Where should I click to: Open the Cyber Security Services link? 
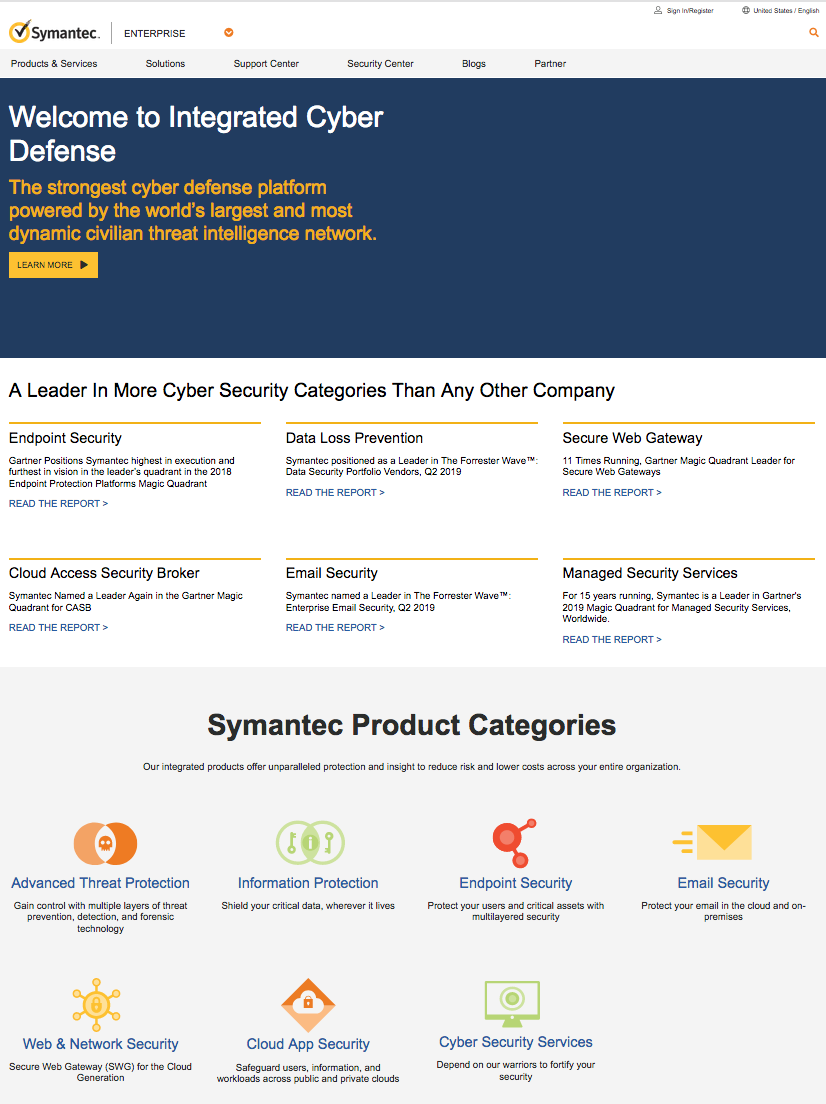515,1042
